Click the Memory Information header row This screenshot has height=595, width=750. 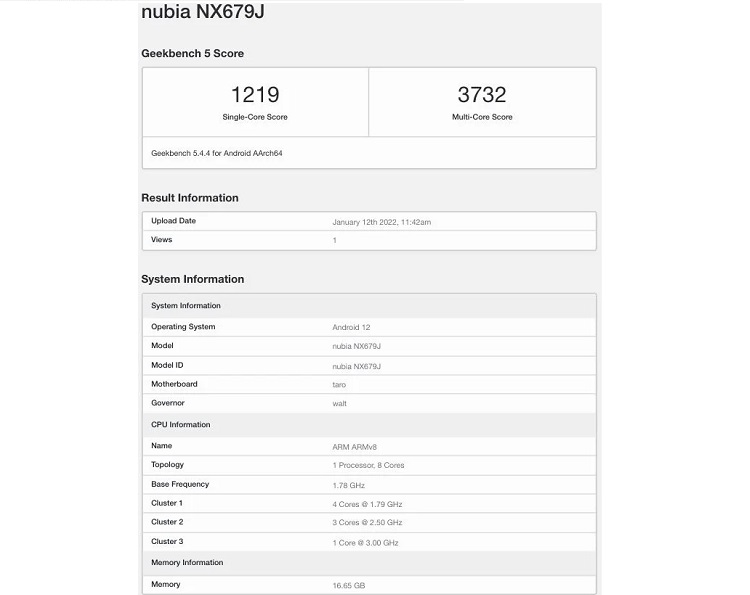(369, 562)
